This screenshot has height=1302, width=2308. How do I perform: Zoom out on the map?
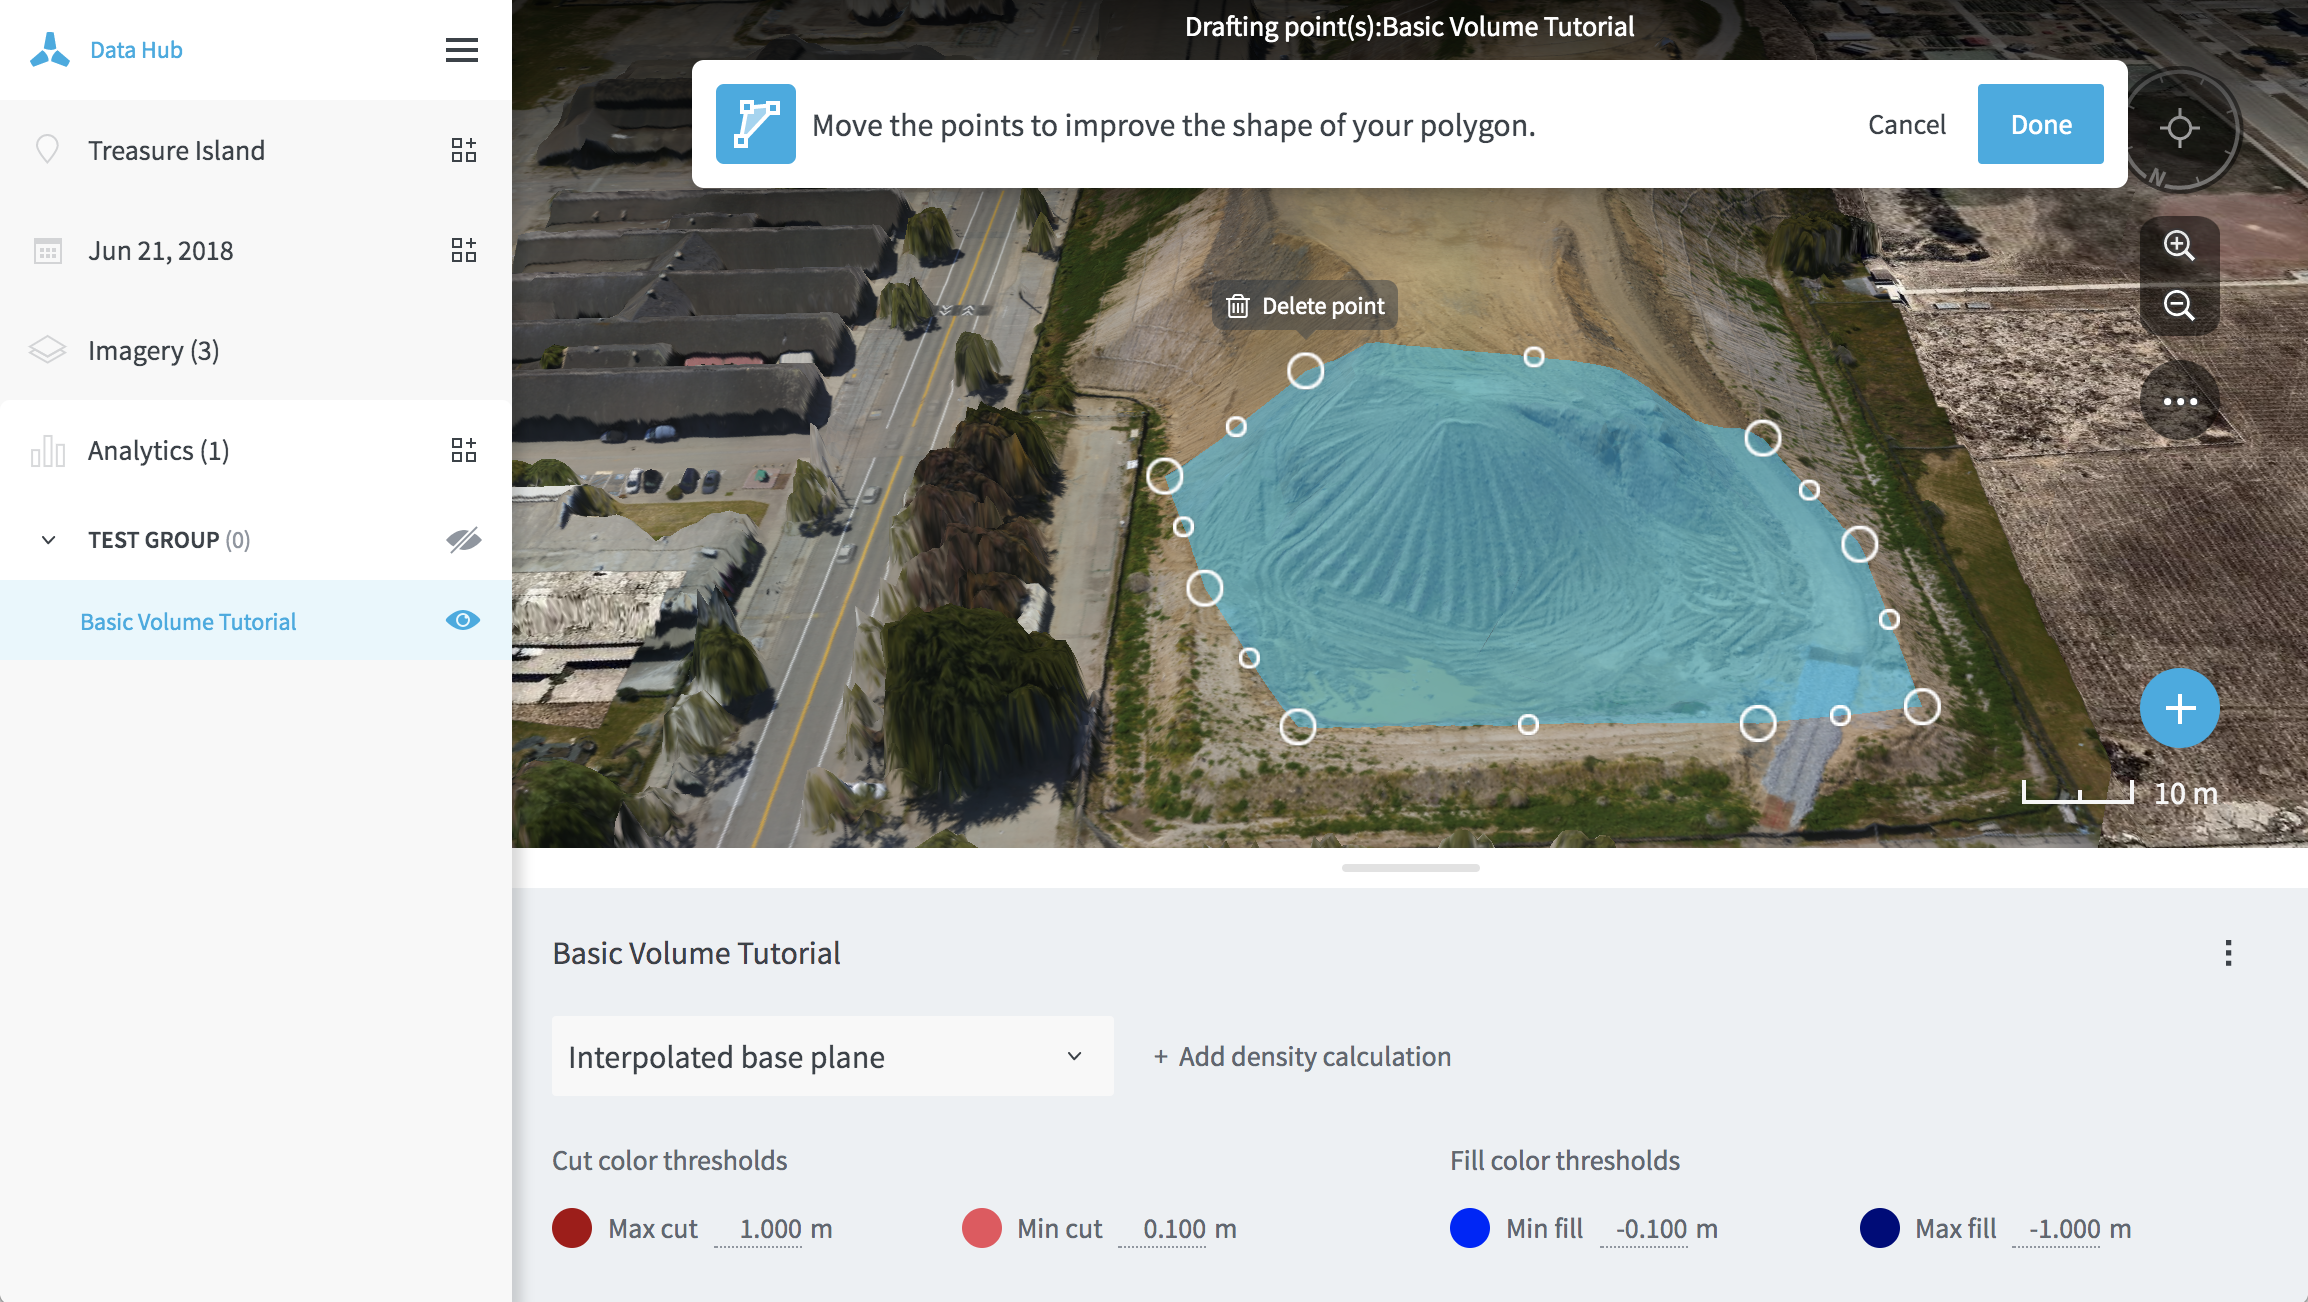[2180, 306]
